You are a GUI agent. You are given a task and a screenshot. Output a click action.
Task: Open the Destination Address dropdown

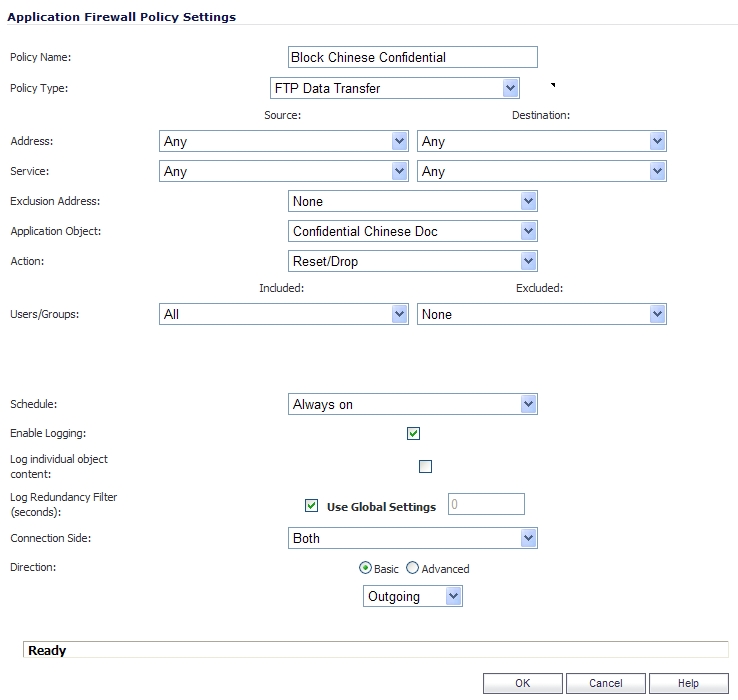tap(542, 141)
